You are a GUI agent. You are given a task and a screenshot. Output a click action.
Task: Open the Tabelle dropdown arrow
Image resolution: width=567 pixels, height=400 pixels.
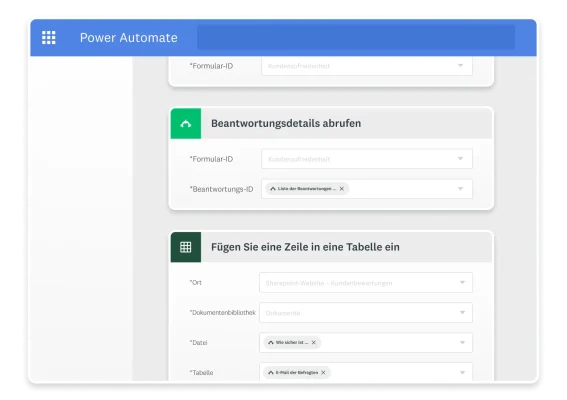point(462,373)
